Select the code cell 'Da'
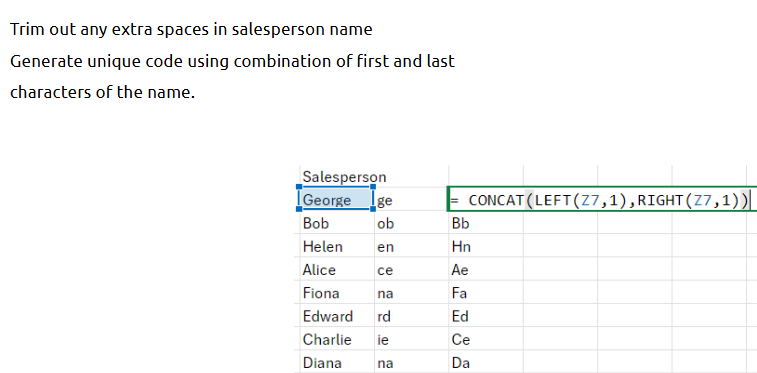Image resolution: width=757 pixels, height=373 pixels. pos(486,362)
